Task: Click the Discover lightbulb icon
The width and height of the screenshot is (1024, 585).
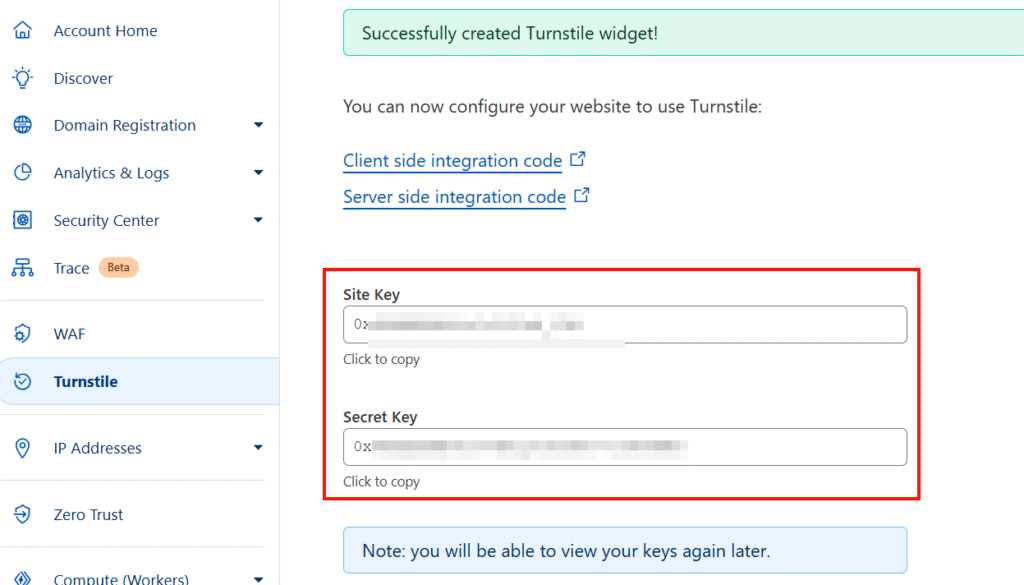Action: coord(22,78)
